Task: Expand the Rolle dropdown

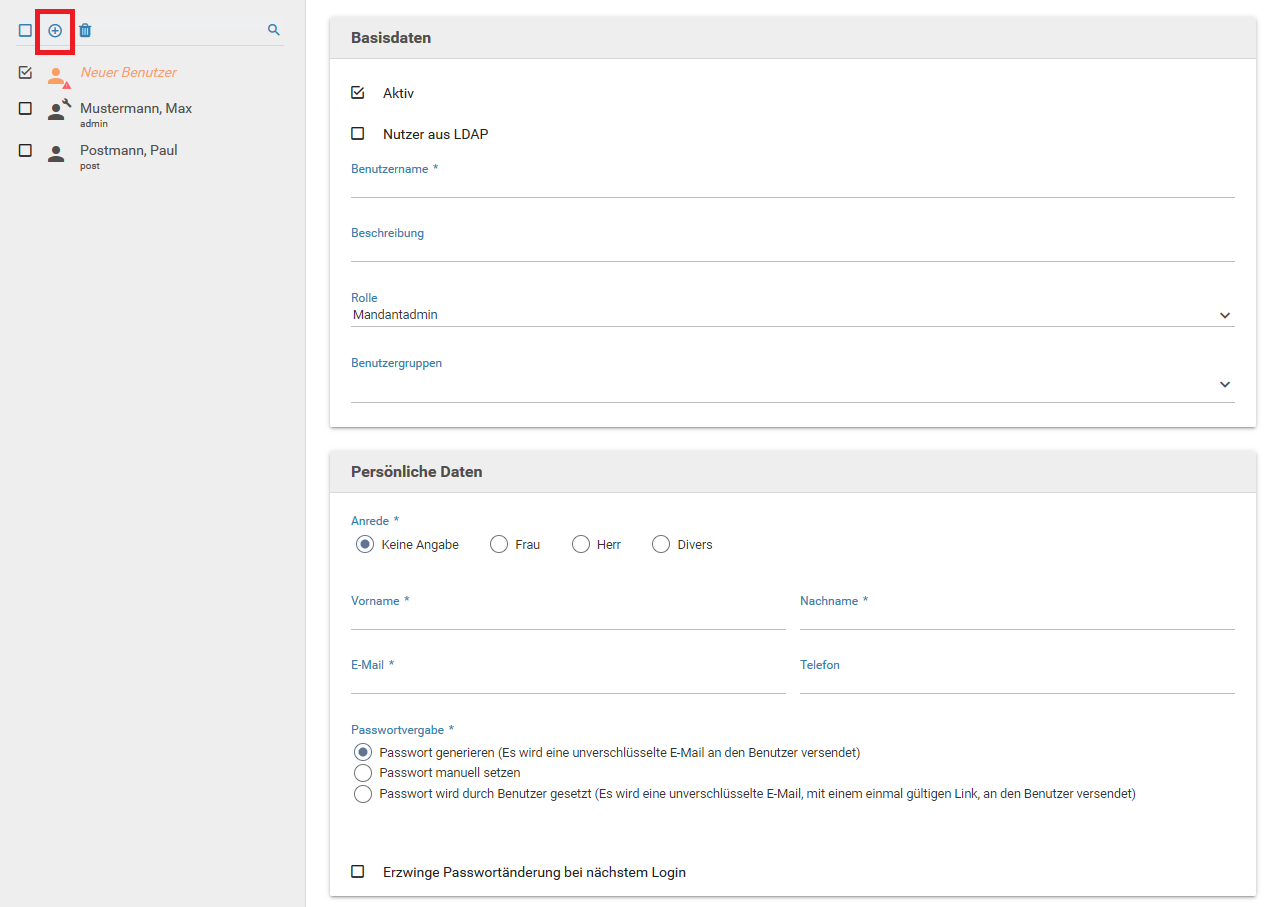Action: (792, 315)
